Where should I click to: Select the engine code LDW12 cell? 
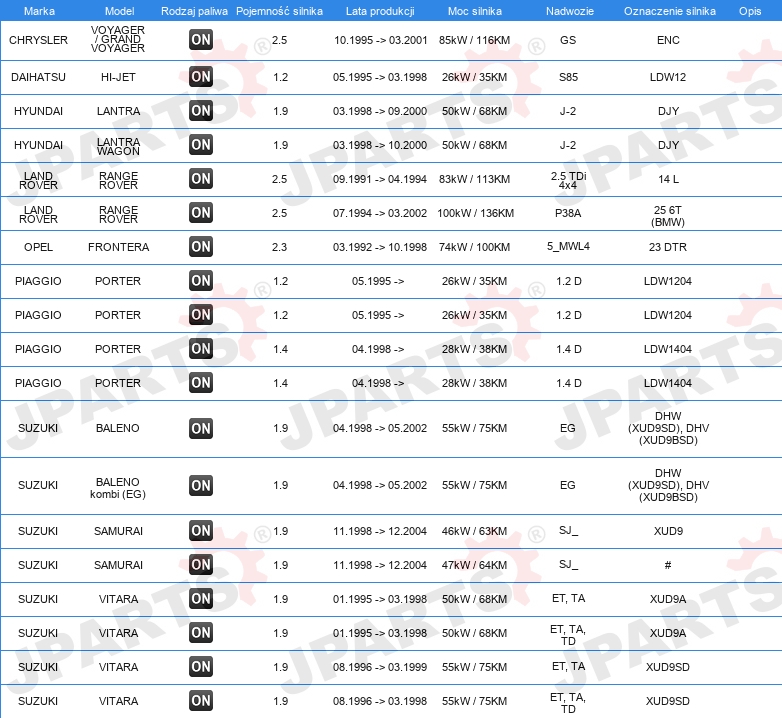click(x=668, y=77)
